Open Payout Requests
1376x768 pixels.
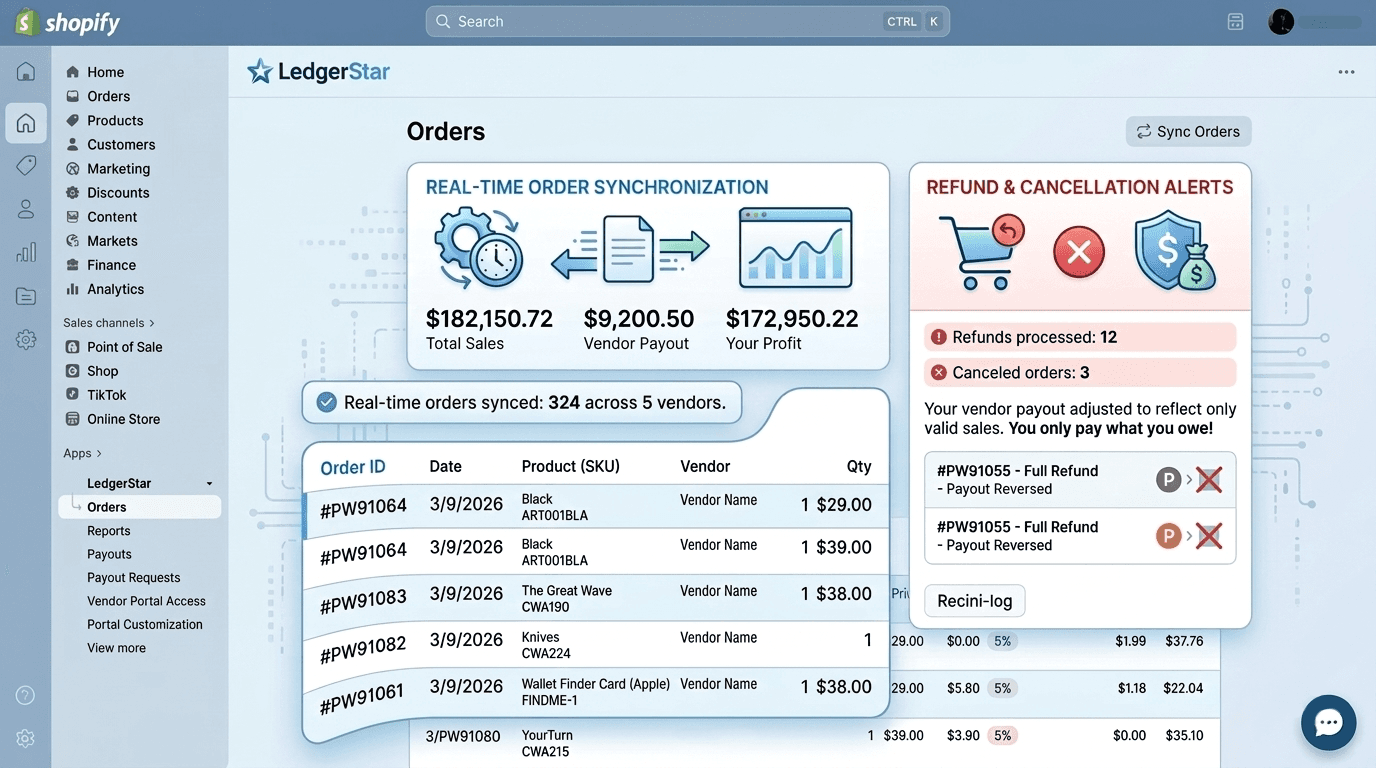(x=134, y=577)
